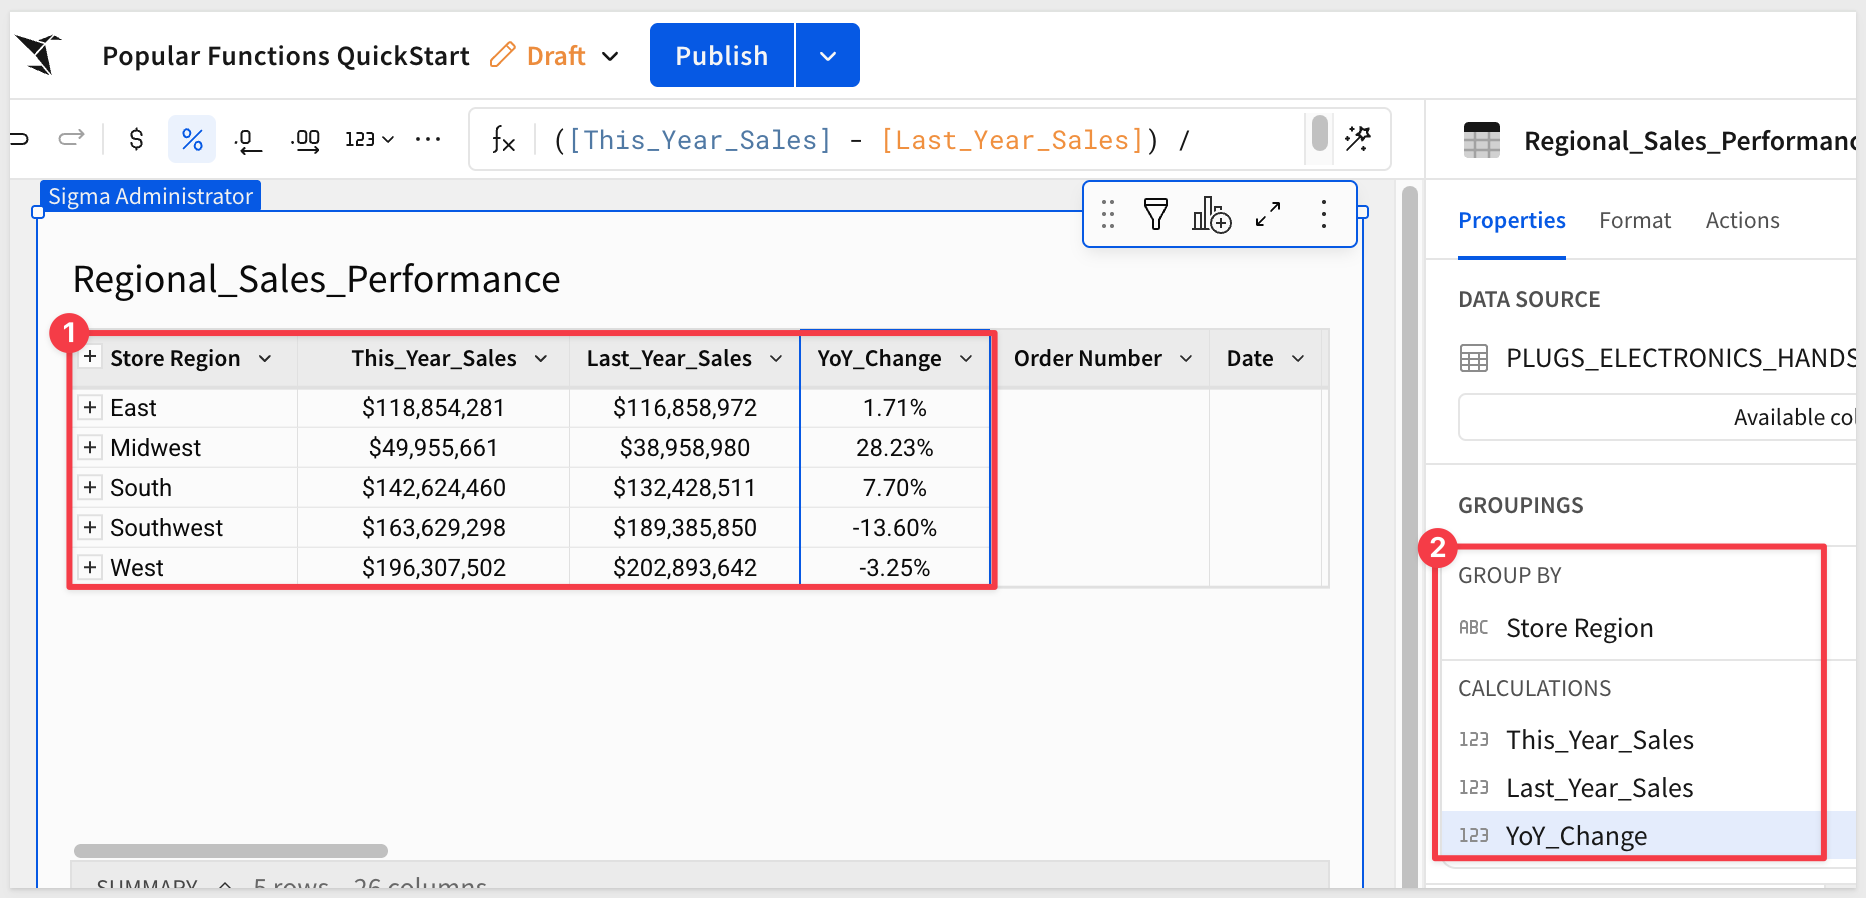Click the currency format dollar icon

coord(137,139)
